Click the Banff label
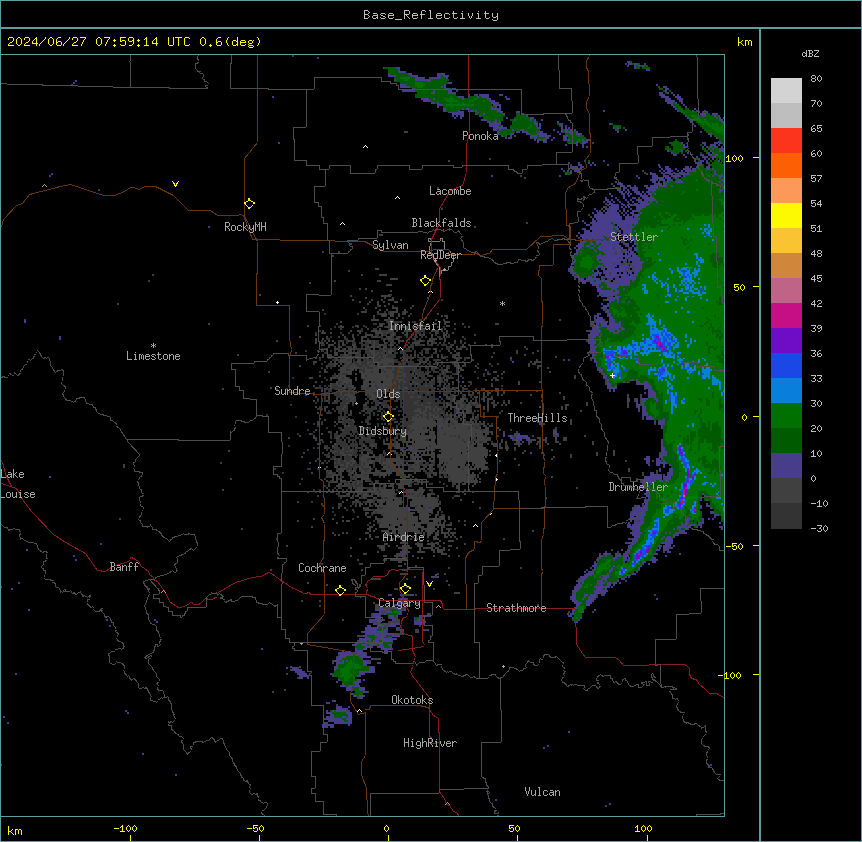The height and width of the screenshot is (842, 862). pos(124,567)
